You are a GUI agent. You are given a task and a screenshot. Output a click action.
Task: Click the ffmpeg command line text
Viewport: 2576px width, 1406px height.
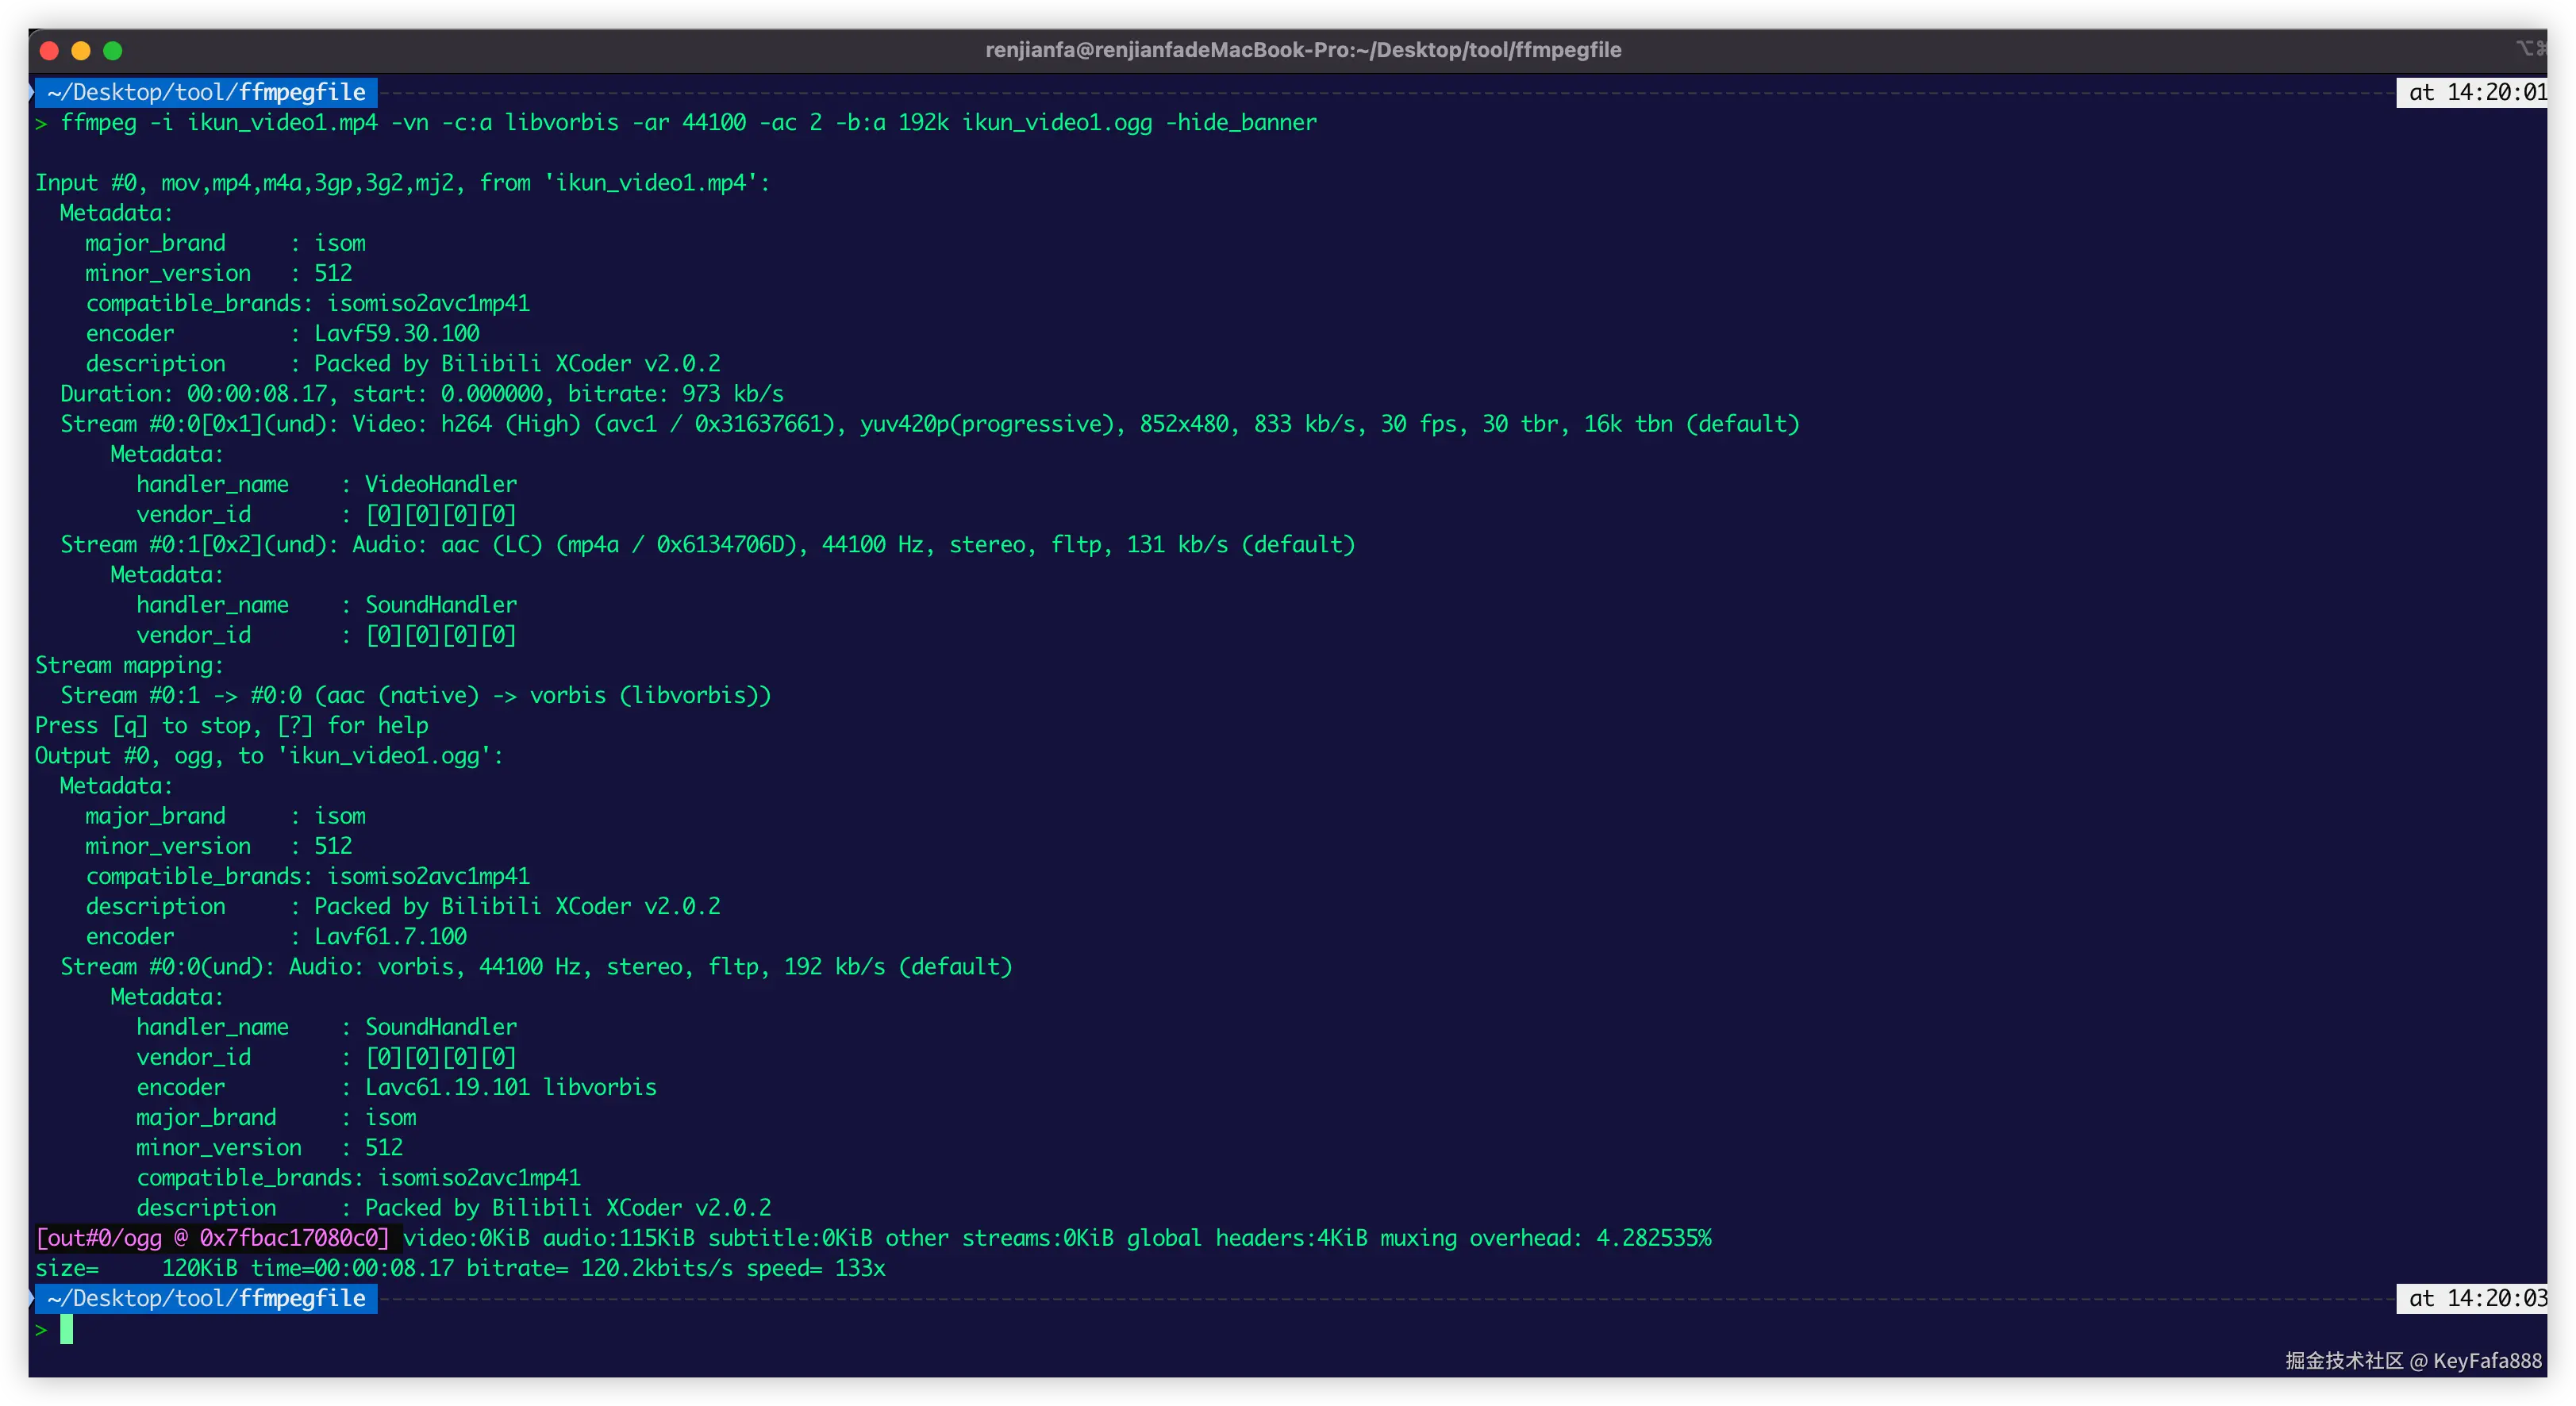(x=688, y=122)
